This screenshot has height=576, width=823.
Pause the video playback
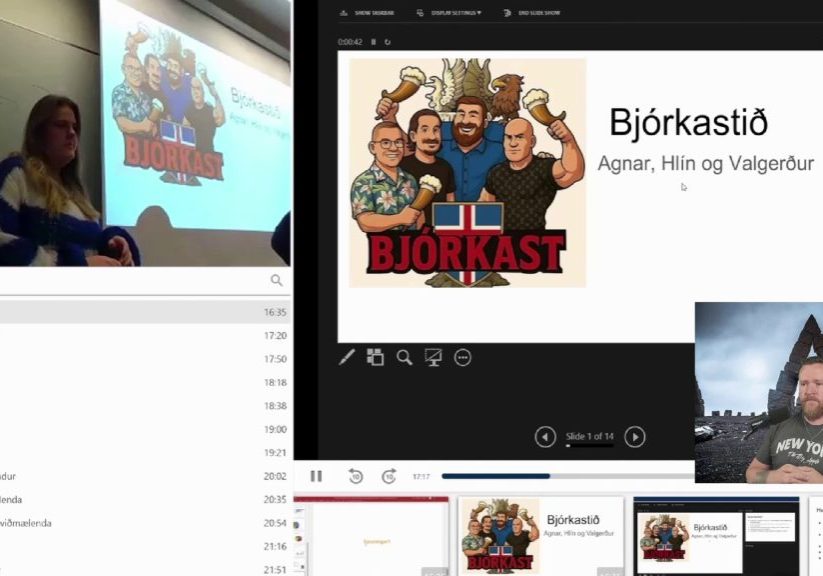click(x=316, y=477)
